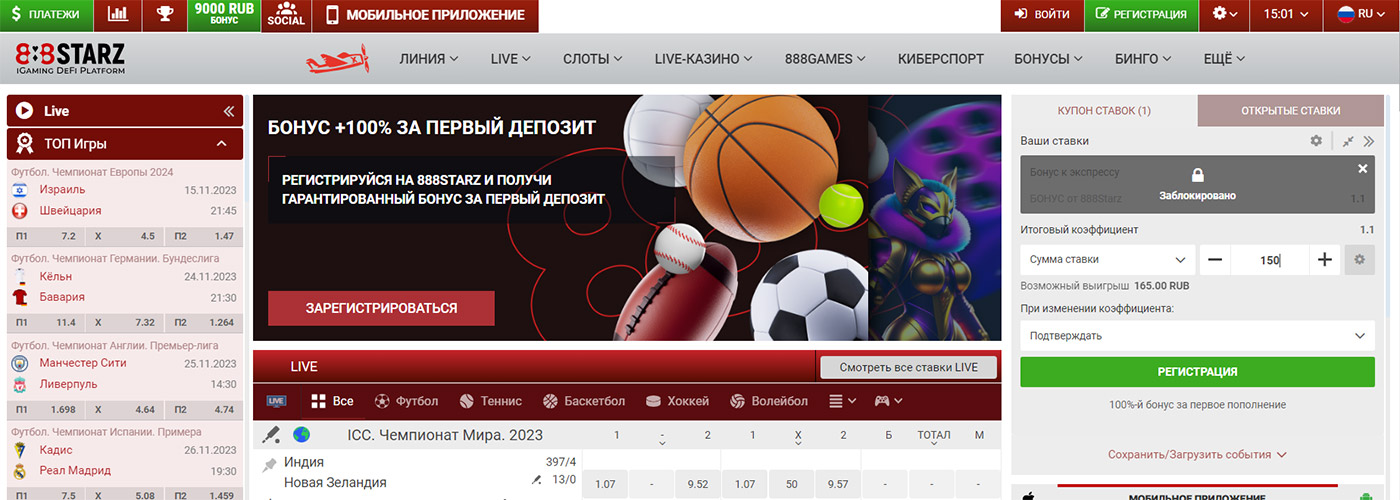Click the lock icon above Заблокировано
Image resolution: width=1400 pixels, height=500 pixels.
coord(1198,175)
